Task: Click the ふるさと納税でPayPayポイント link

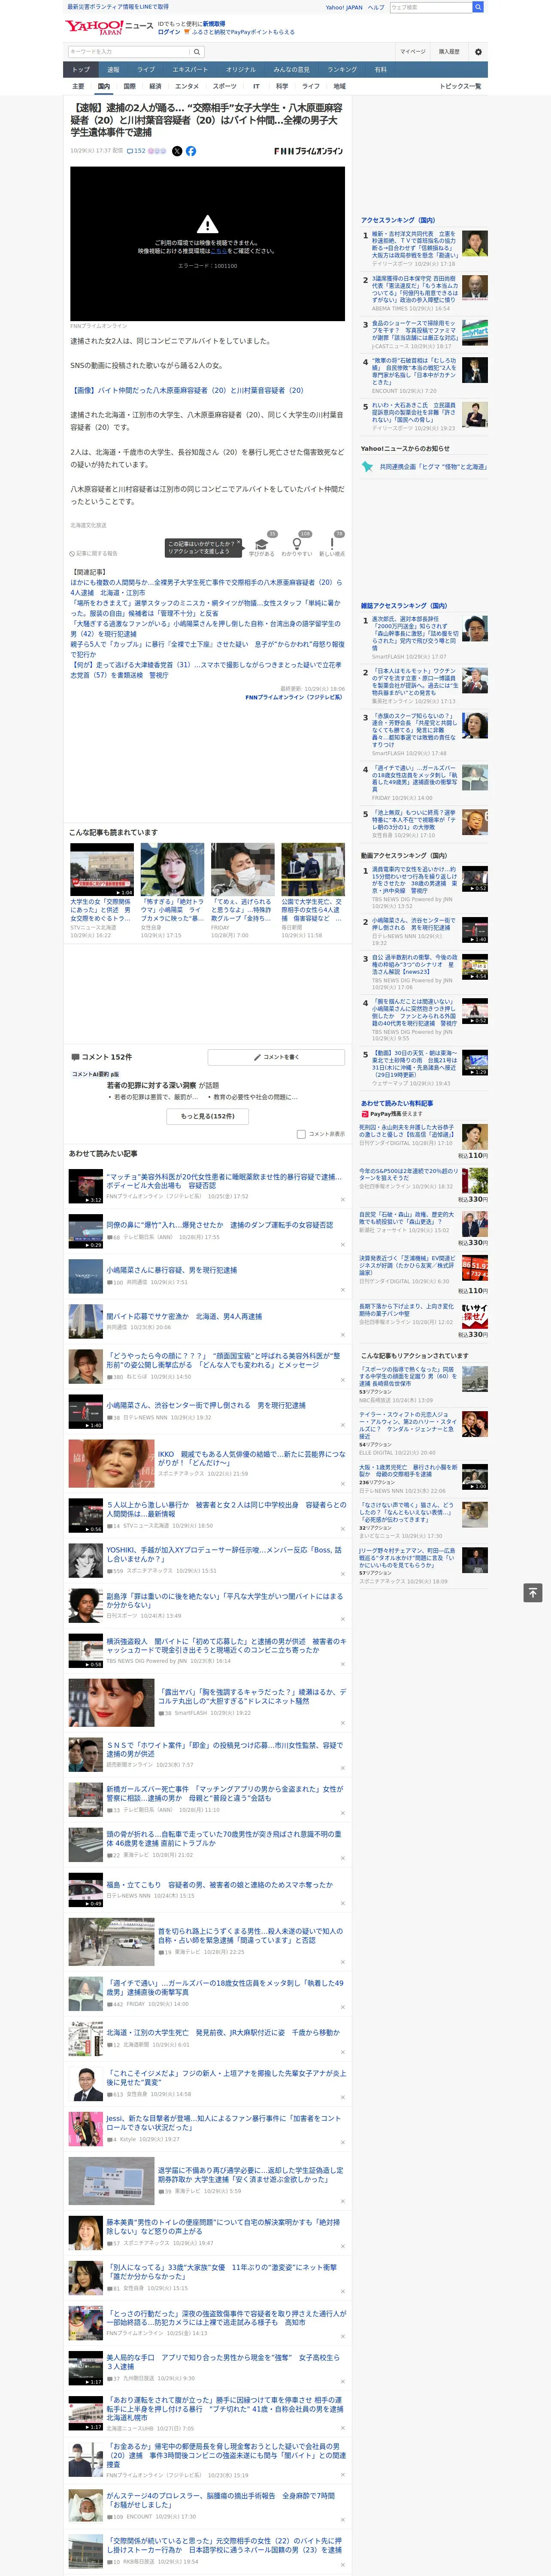Action: (243, 32)
